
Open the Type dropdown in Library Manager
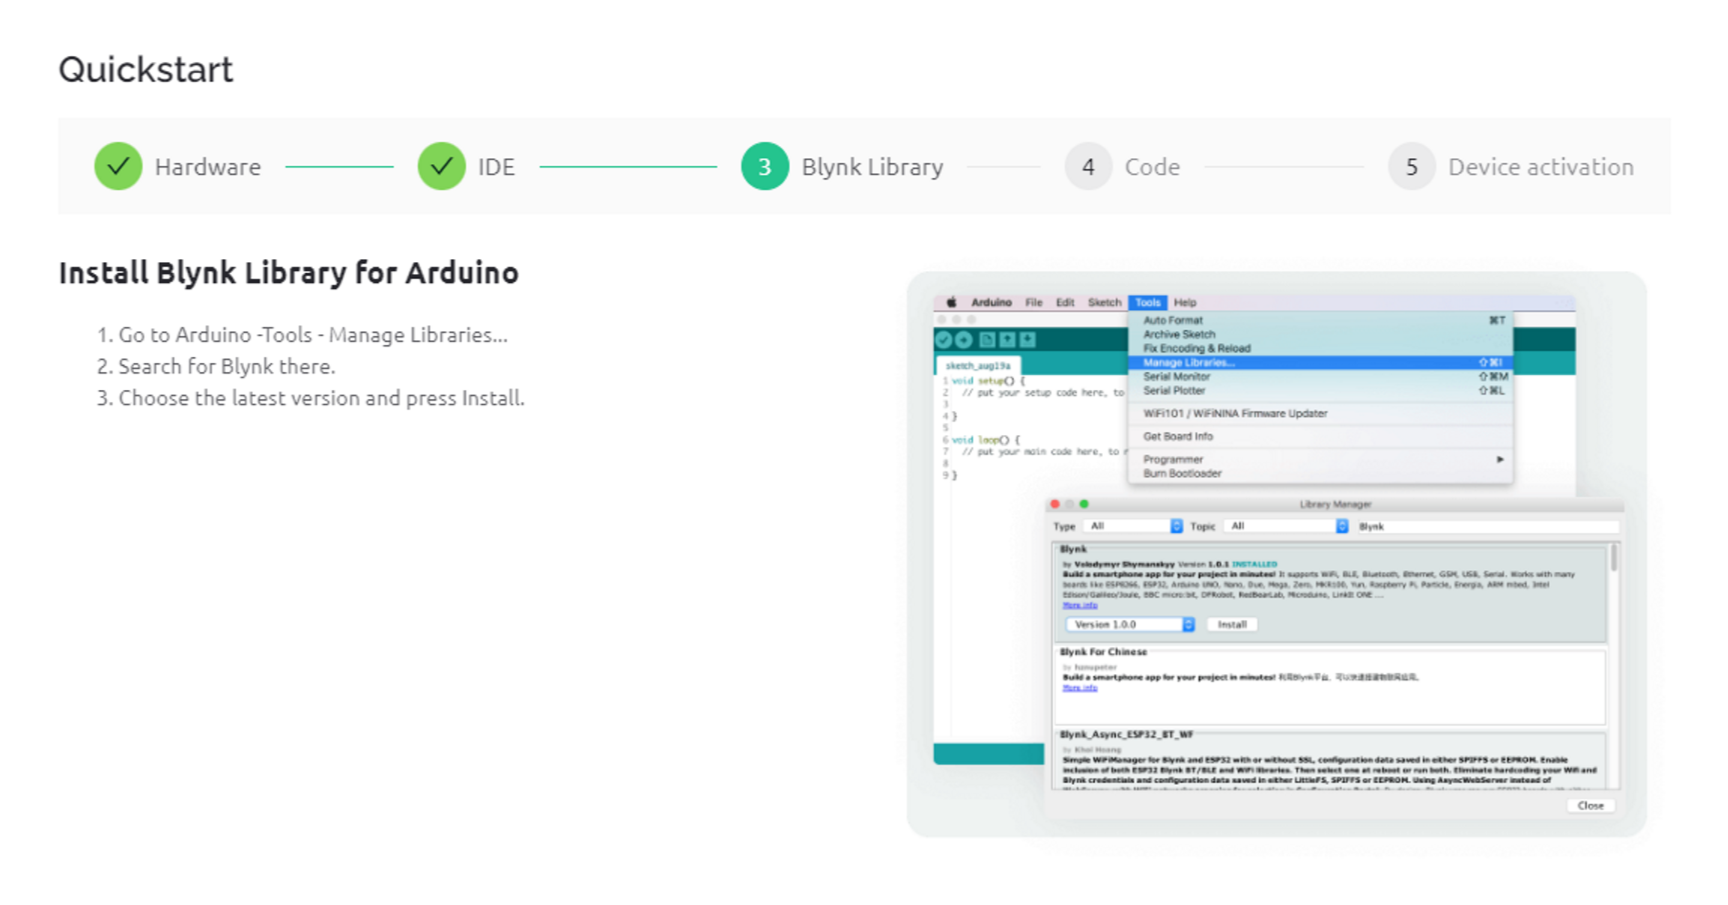pyautogui.click(x=1134, y=526)
